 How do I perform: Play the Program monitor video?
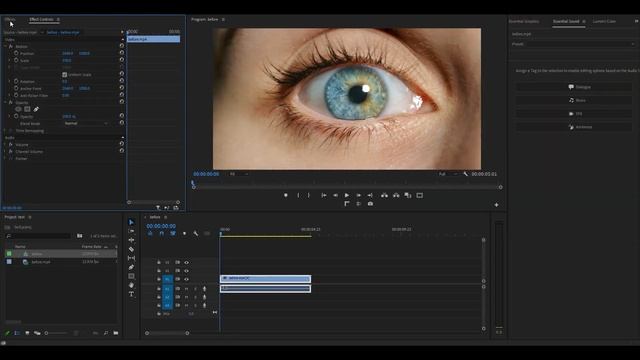tap(347, 196)
